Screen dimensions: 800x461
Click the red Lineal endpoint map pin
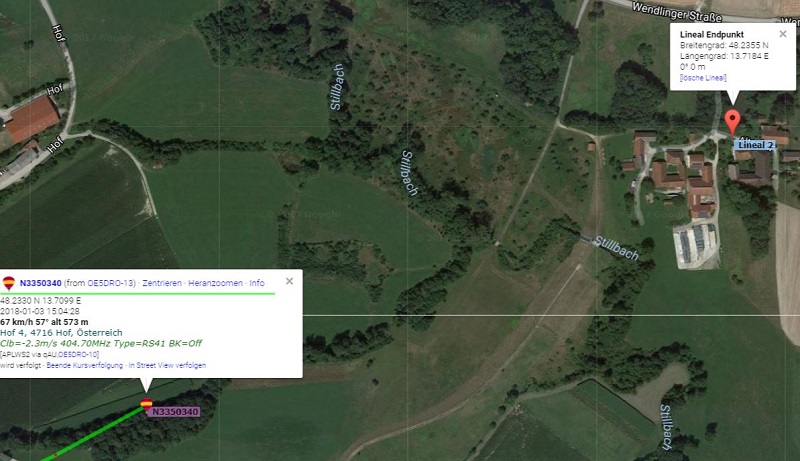pos(732,121)
